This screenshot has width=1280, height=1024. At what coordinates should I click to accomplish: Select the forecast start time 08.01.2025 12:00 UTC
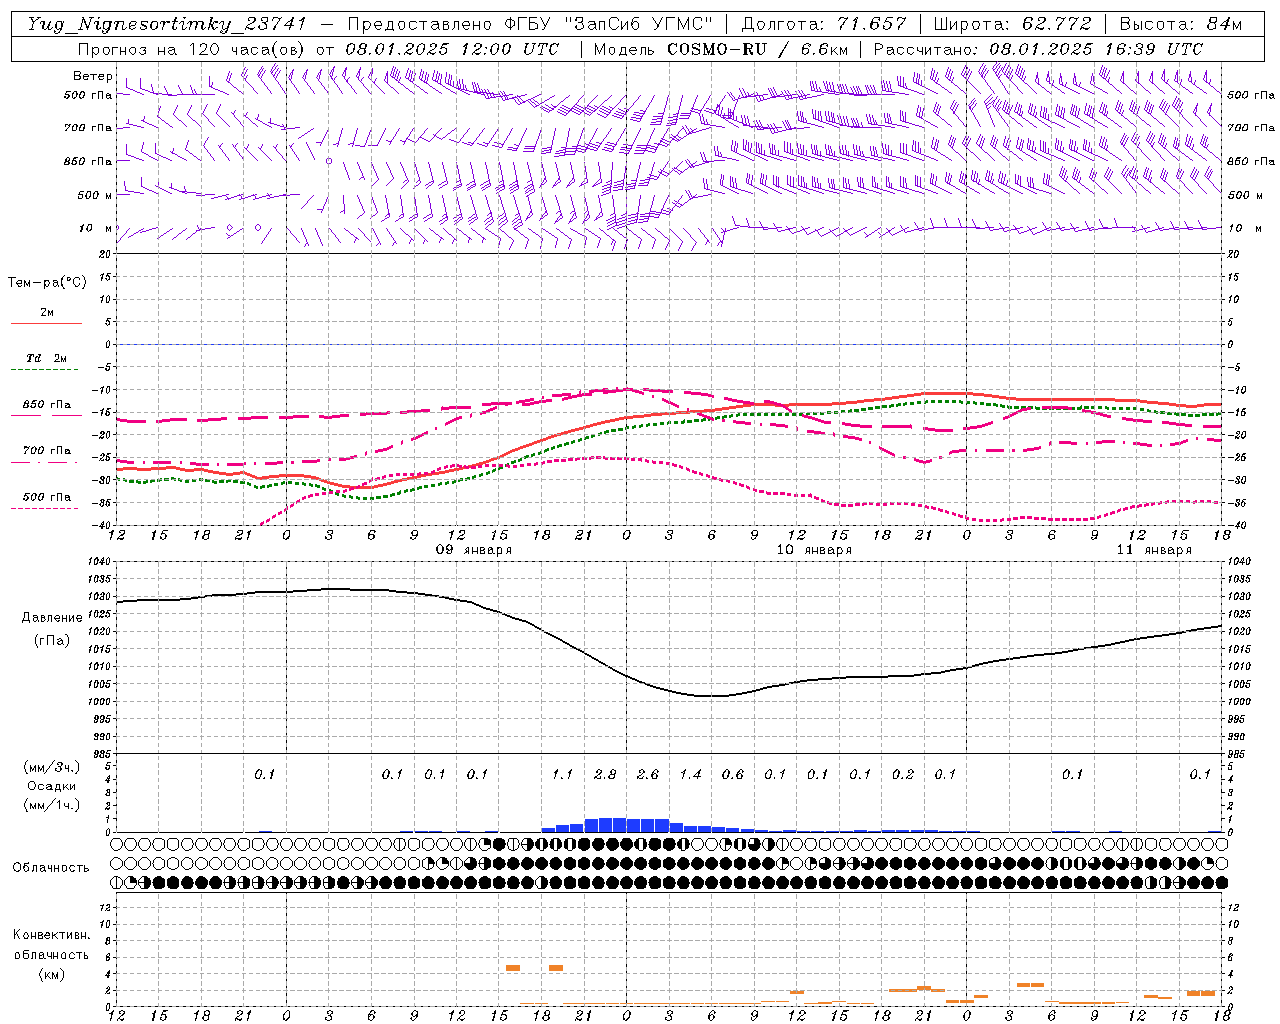tap(452, 49)
